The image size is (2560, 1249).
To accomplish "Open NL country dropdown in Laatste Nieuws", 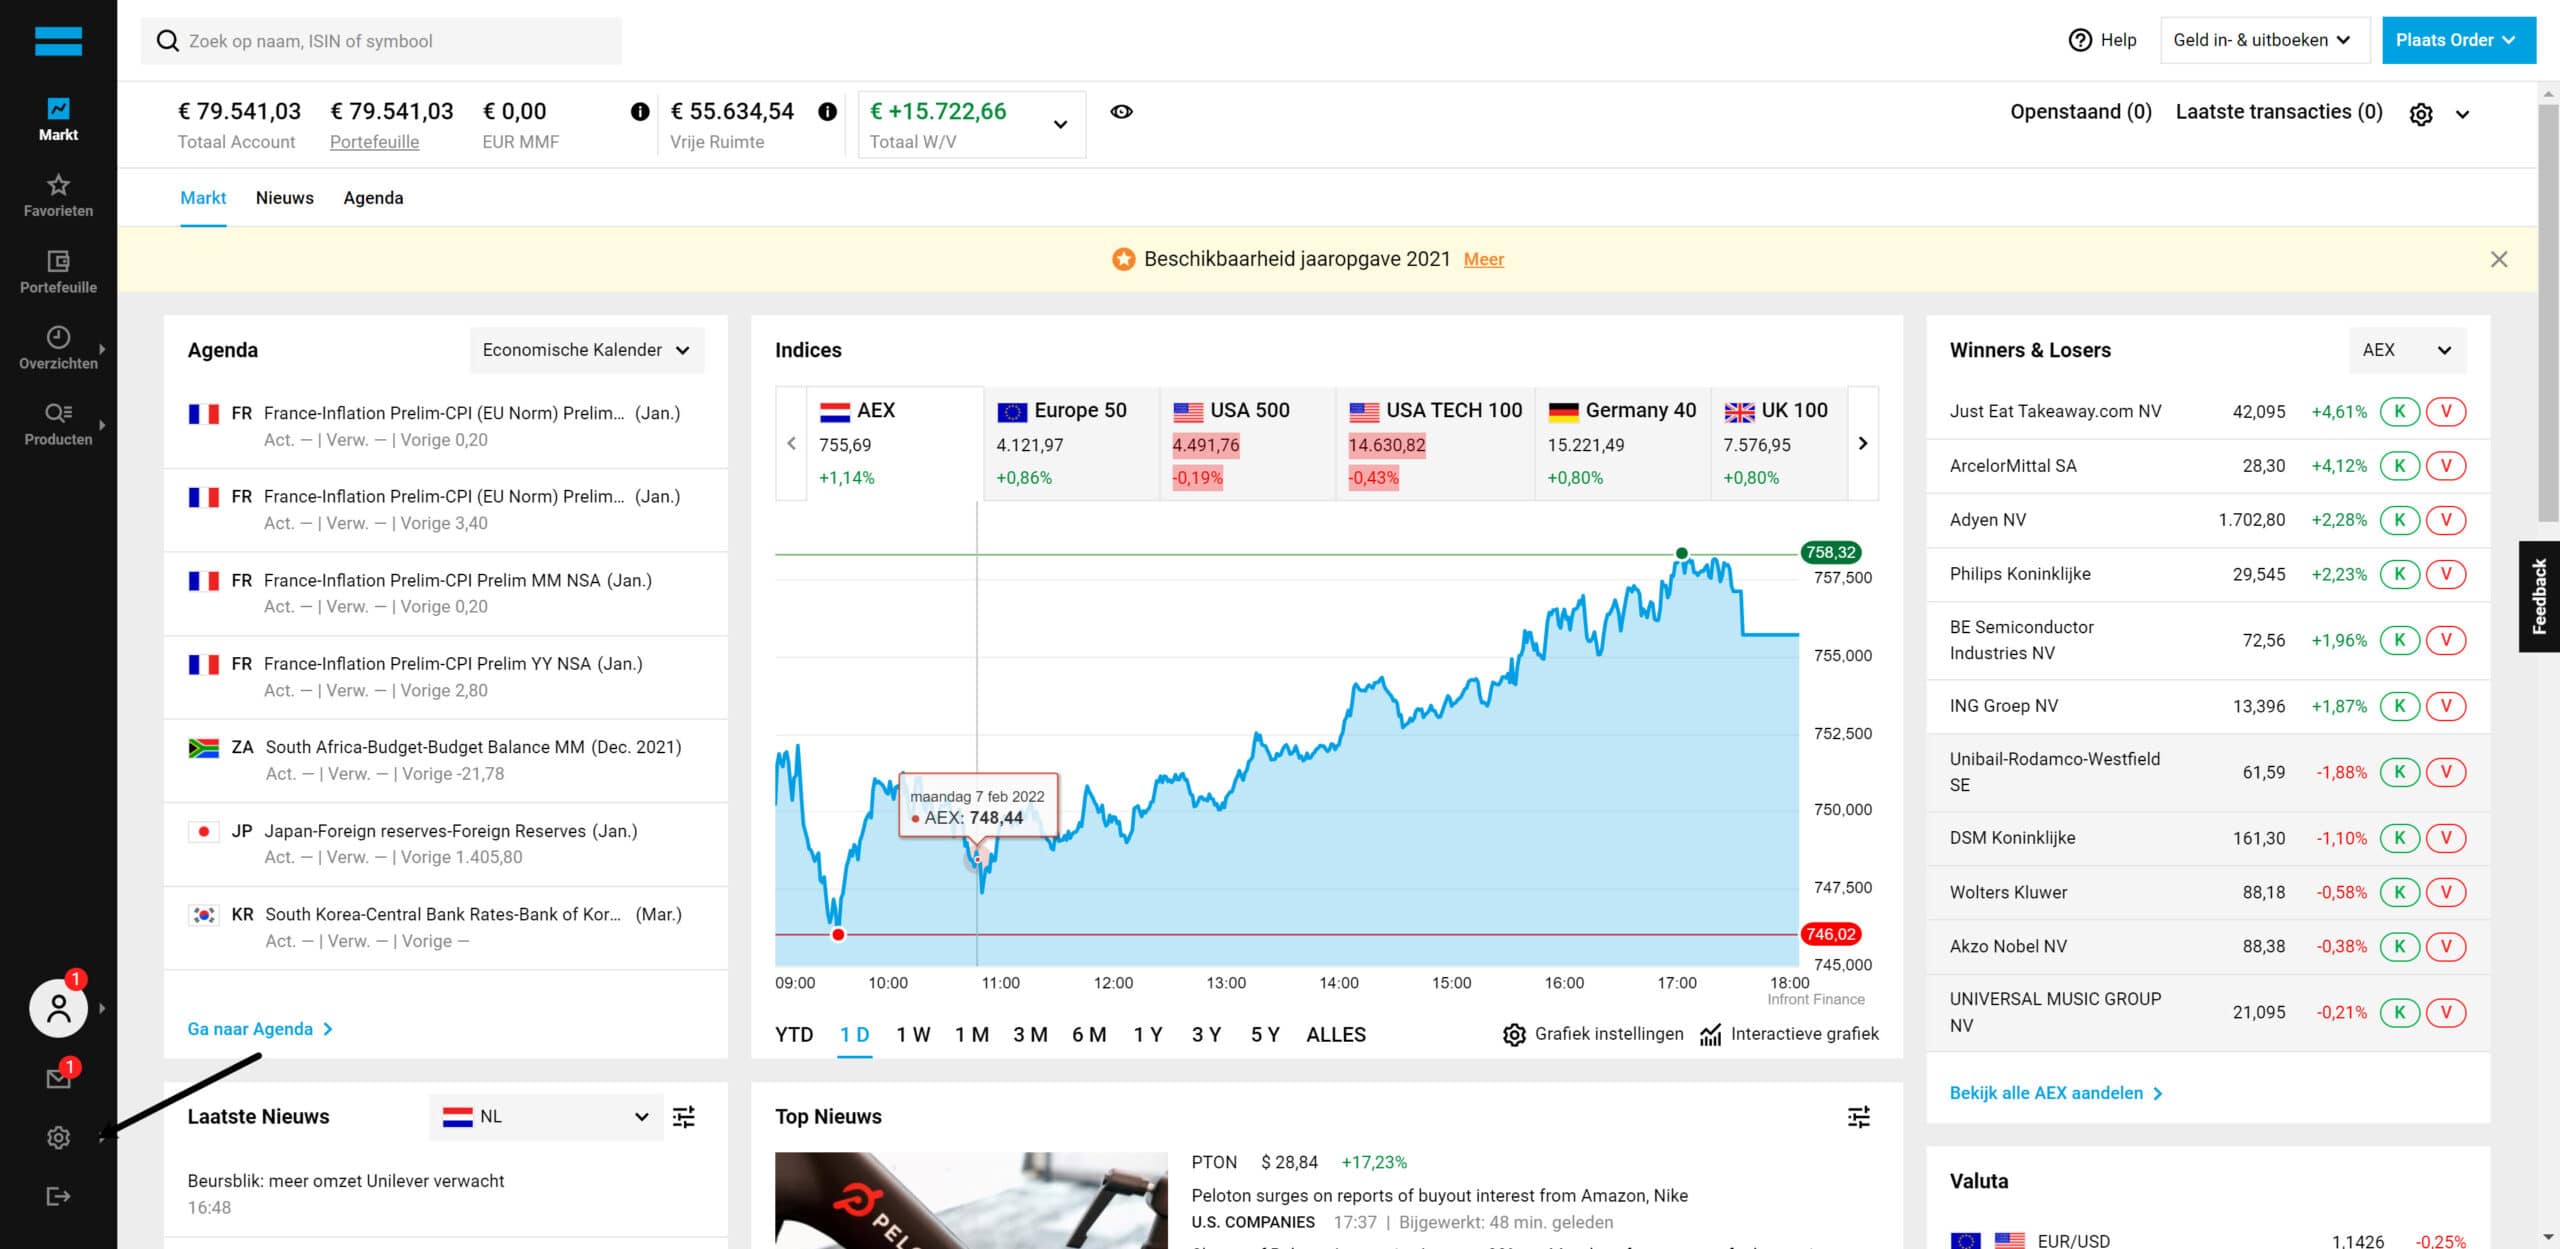I will (x=546, y=1117).
